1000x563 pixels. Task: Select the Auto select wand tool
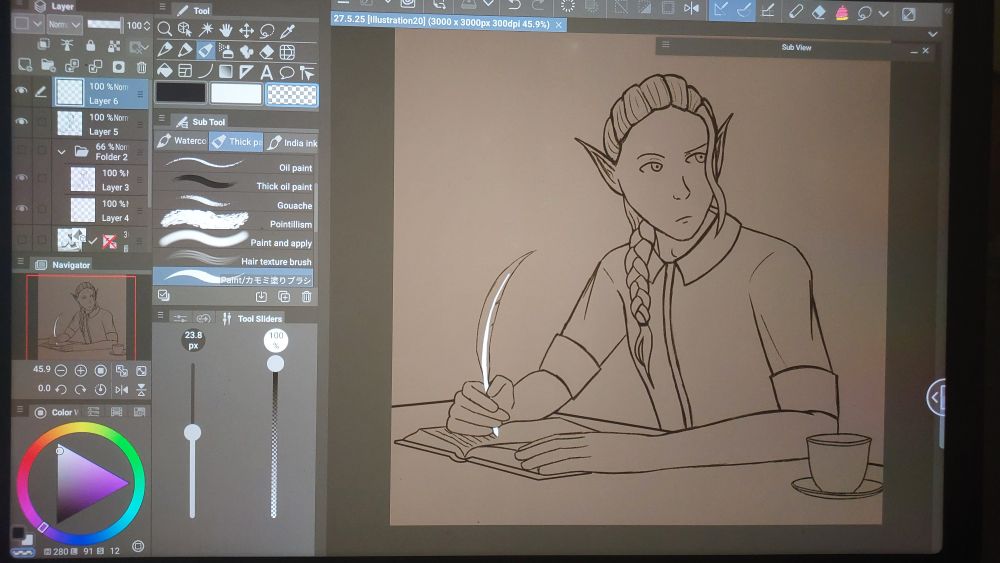pyautogui.click(x=206, y=29)
